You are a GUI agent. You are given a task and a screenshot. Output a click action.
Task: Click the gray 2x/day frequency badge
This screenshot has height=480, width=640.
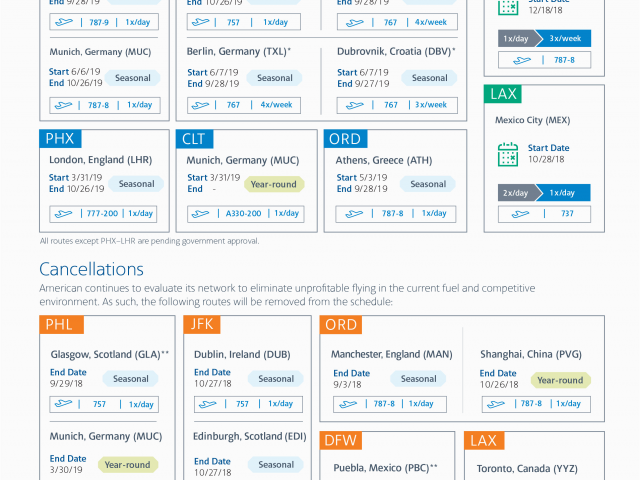pos(520,193)
